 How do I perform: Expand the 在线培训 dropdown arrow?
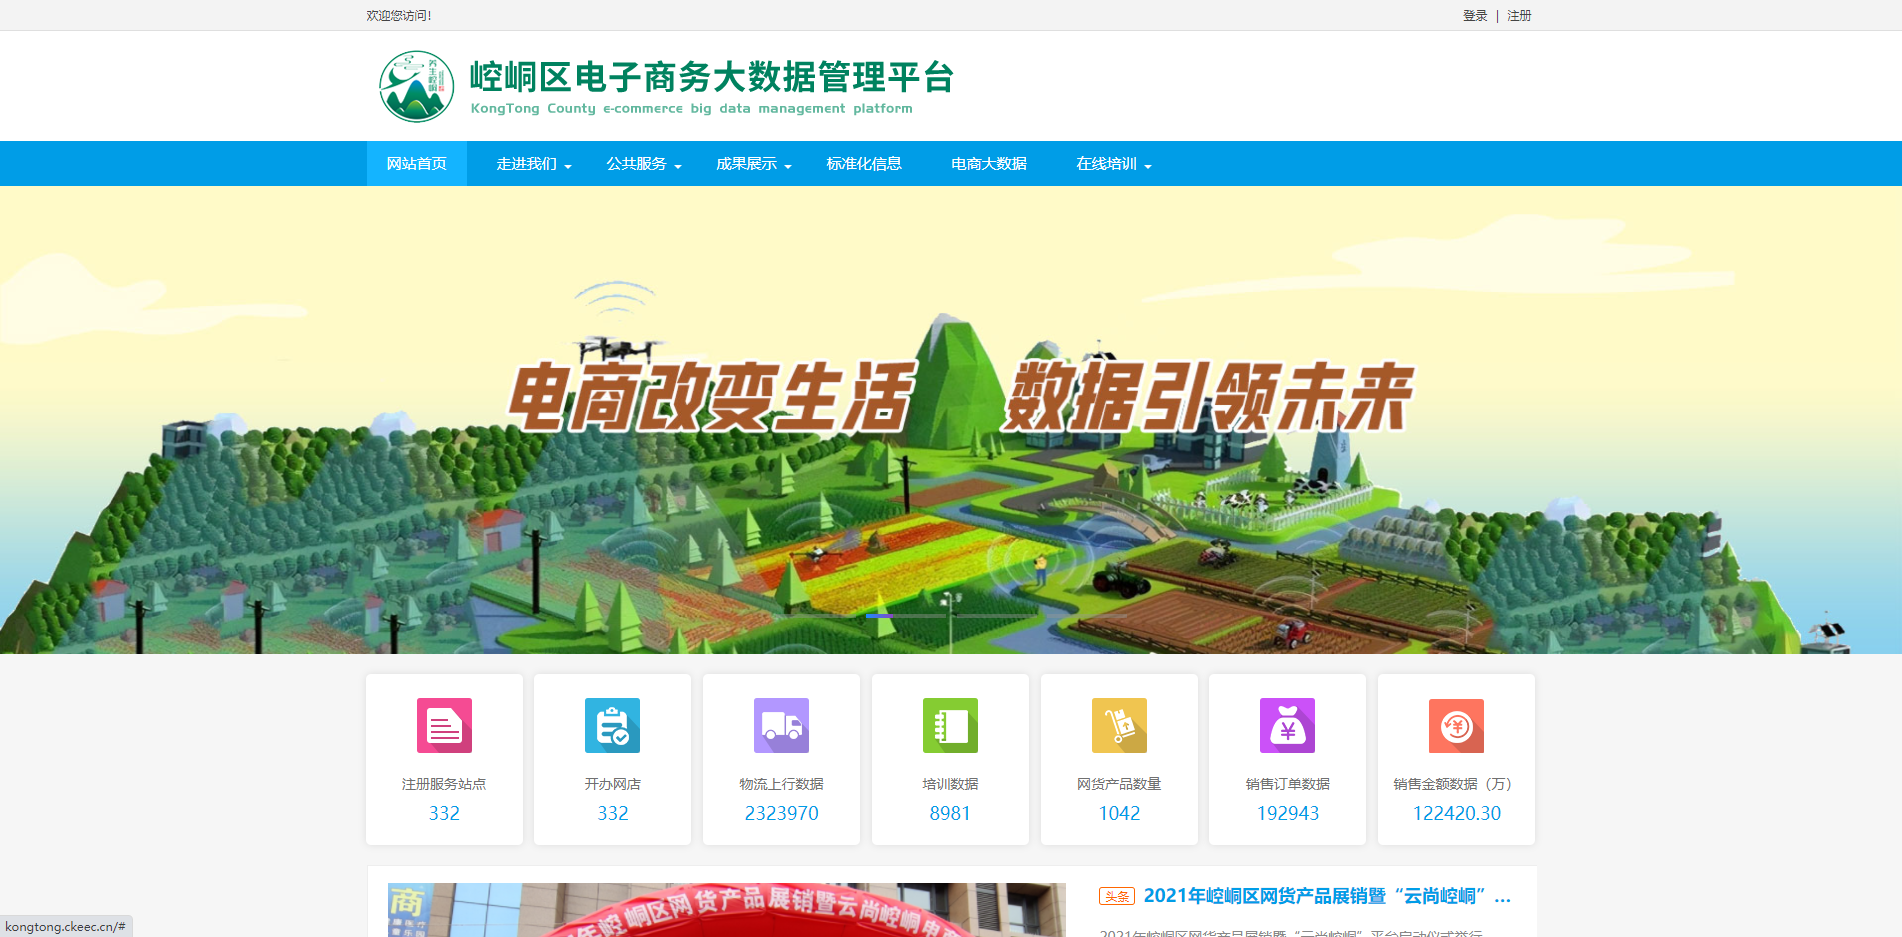(x=1148, y=166)
